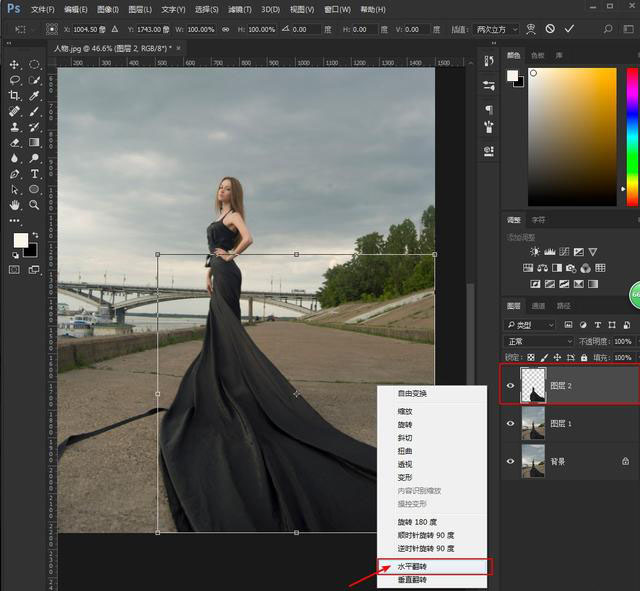640x591 pixels.
Task: Toggle maintain aspect ratio link
Action: point(225,29)
